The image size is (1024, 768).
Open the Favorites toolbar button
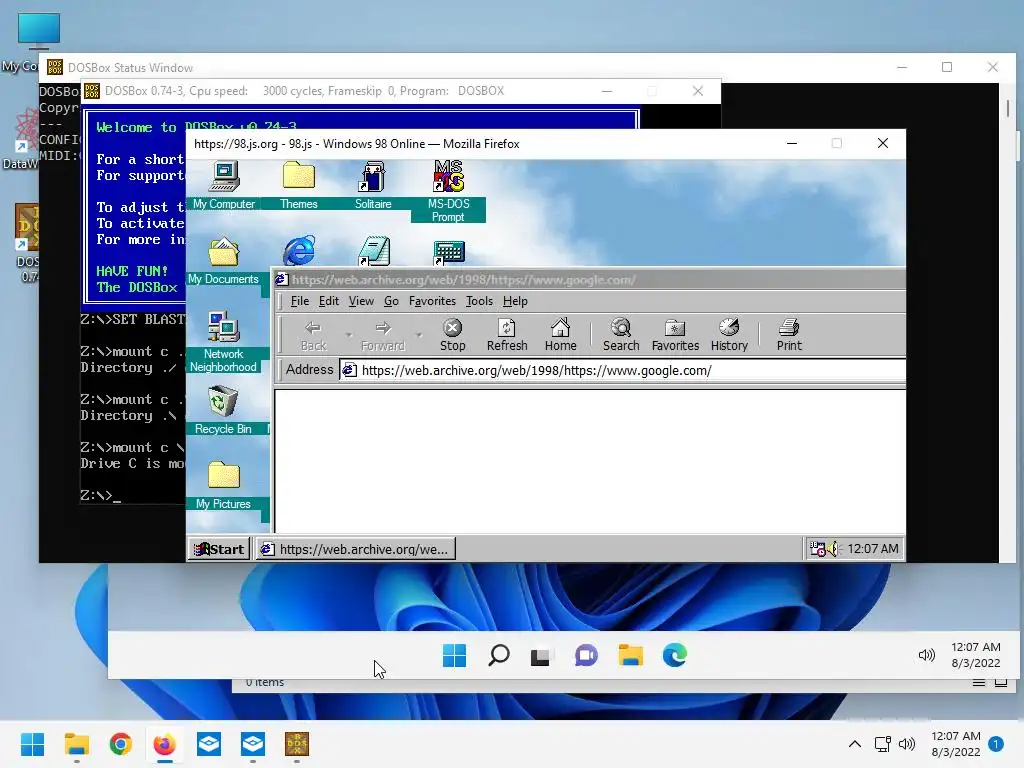[x=675, y=336]
